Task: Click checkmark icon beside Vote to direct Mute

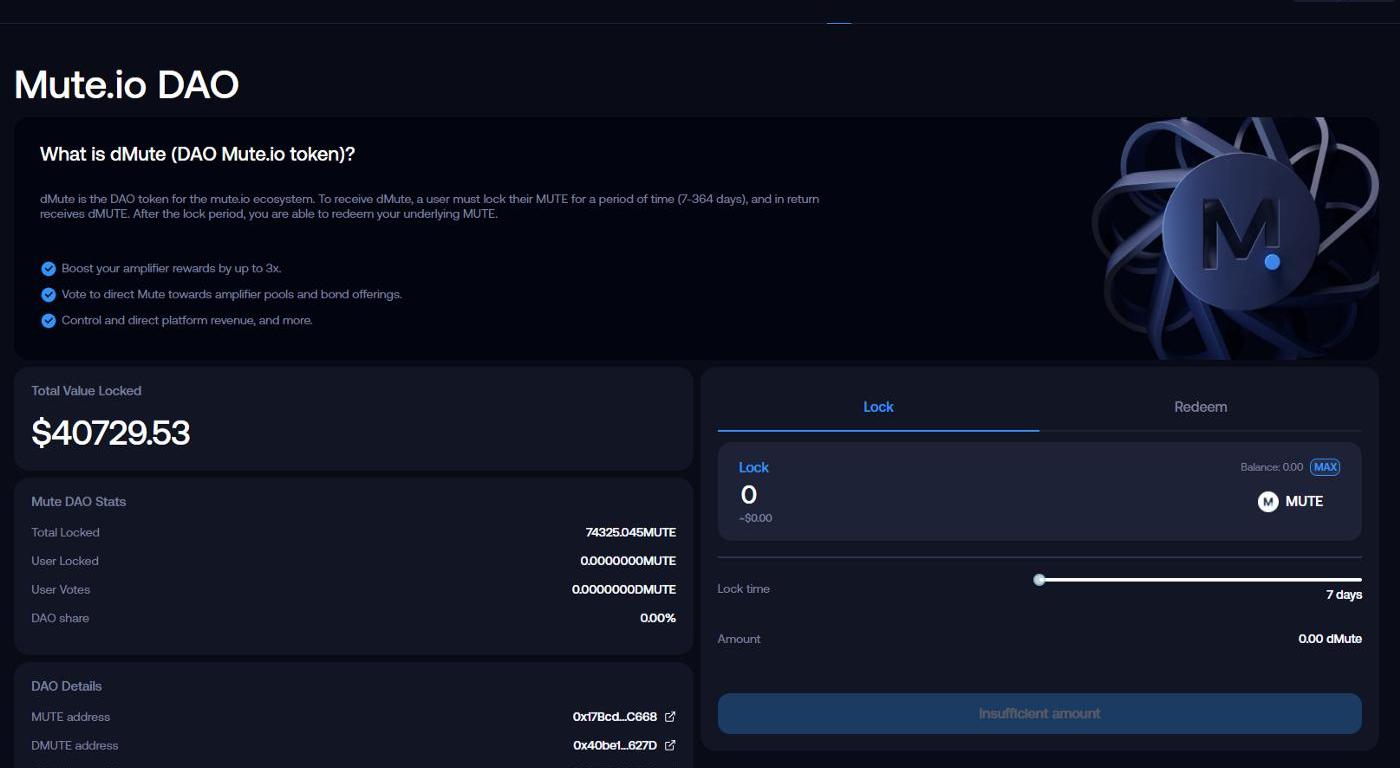Action: click(x=48, y=295)
